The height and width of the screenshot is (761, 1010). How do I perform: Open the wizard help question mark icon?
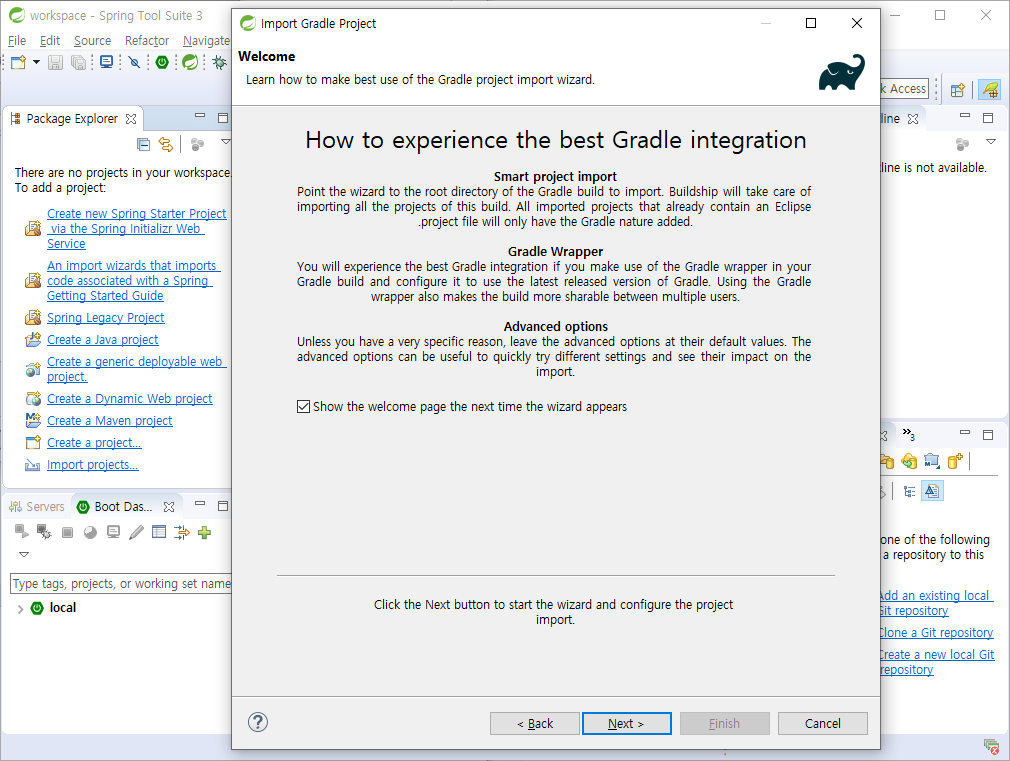coord(258,722)
